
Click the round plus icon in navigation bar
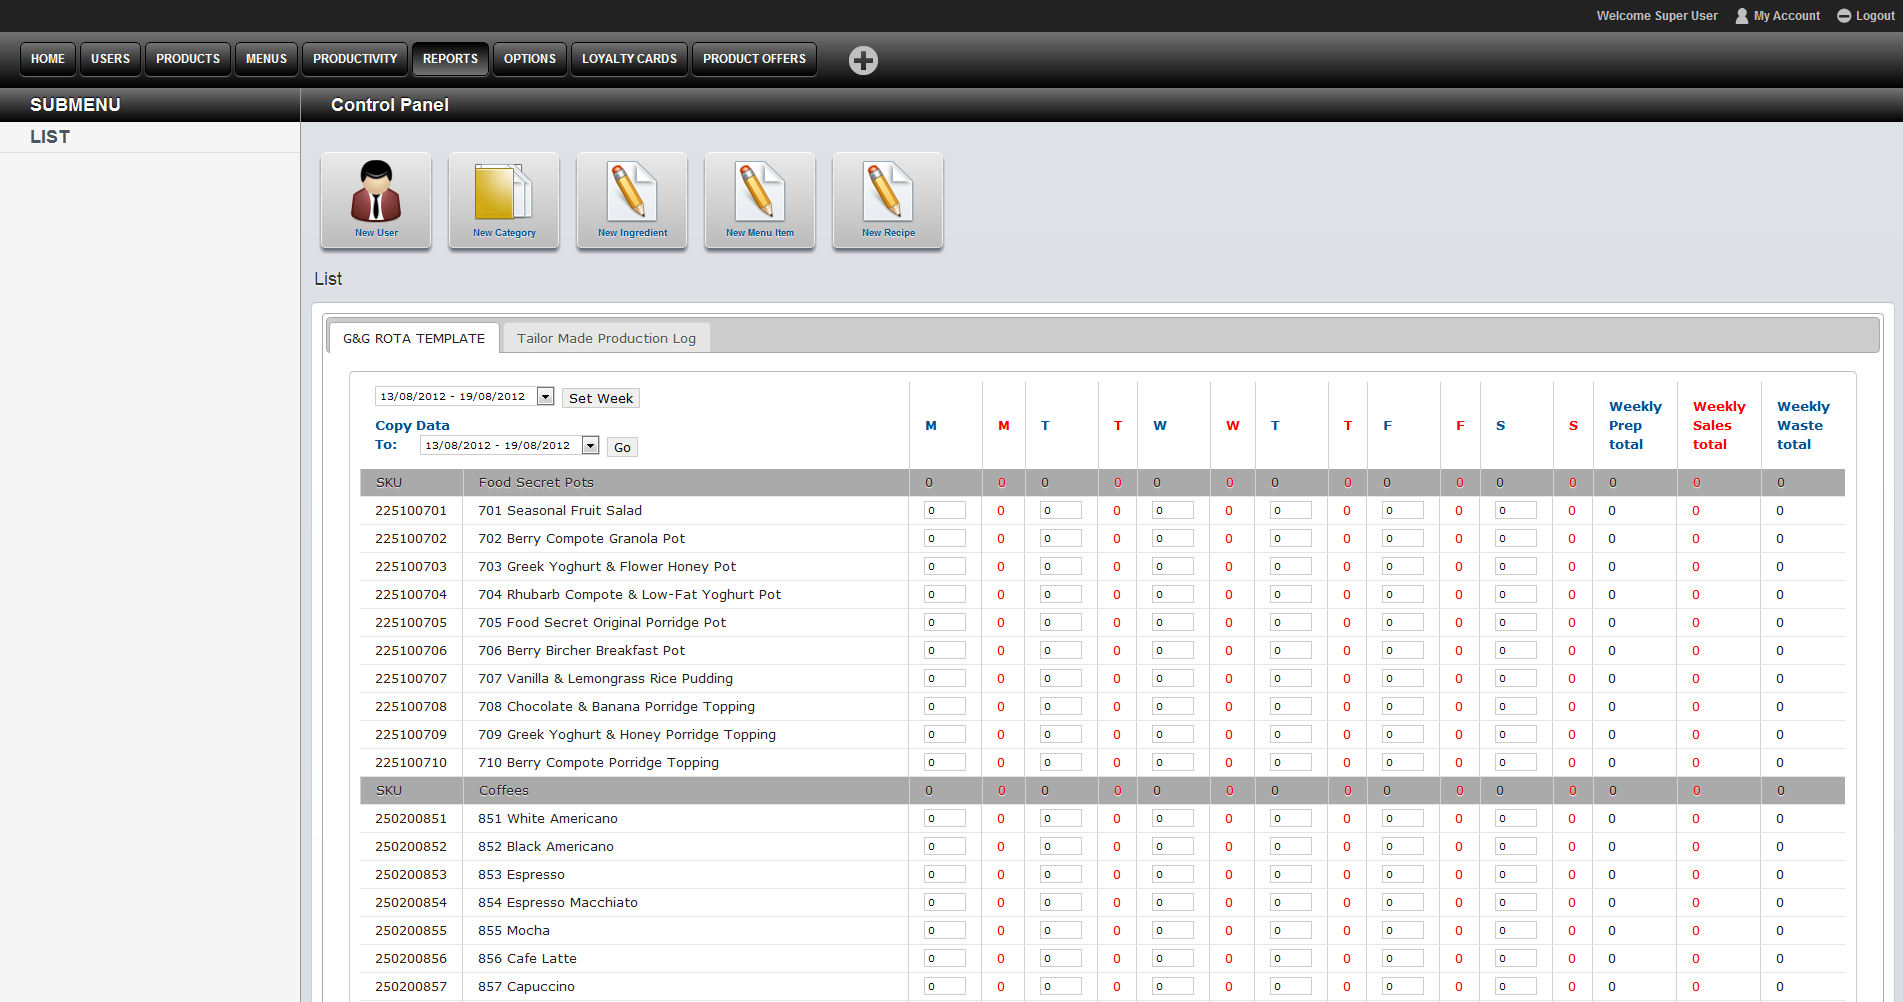(863, 60)
